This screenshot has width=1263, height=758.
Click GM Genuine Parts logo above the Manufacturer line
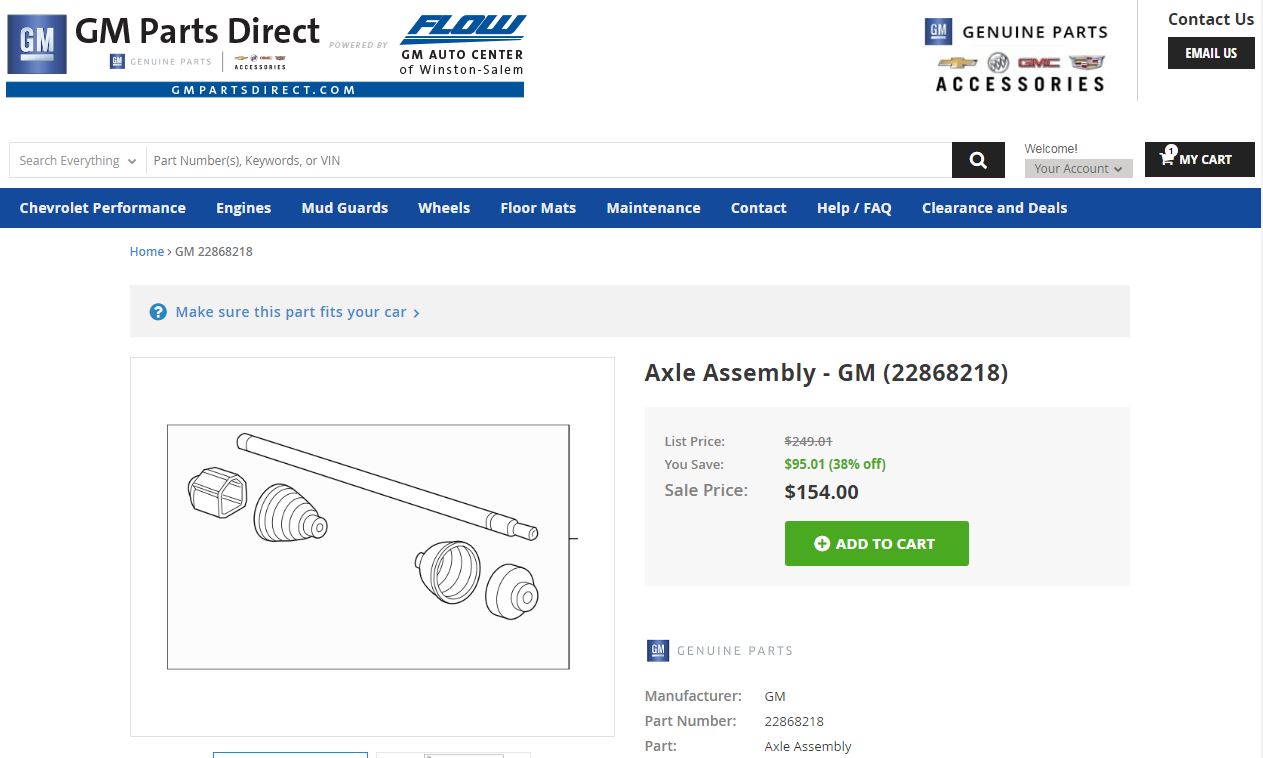(719, 650)
